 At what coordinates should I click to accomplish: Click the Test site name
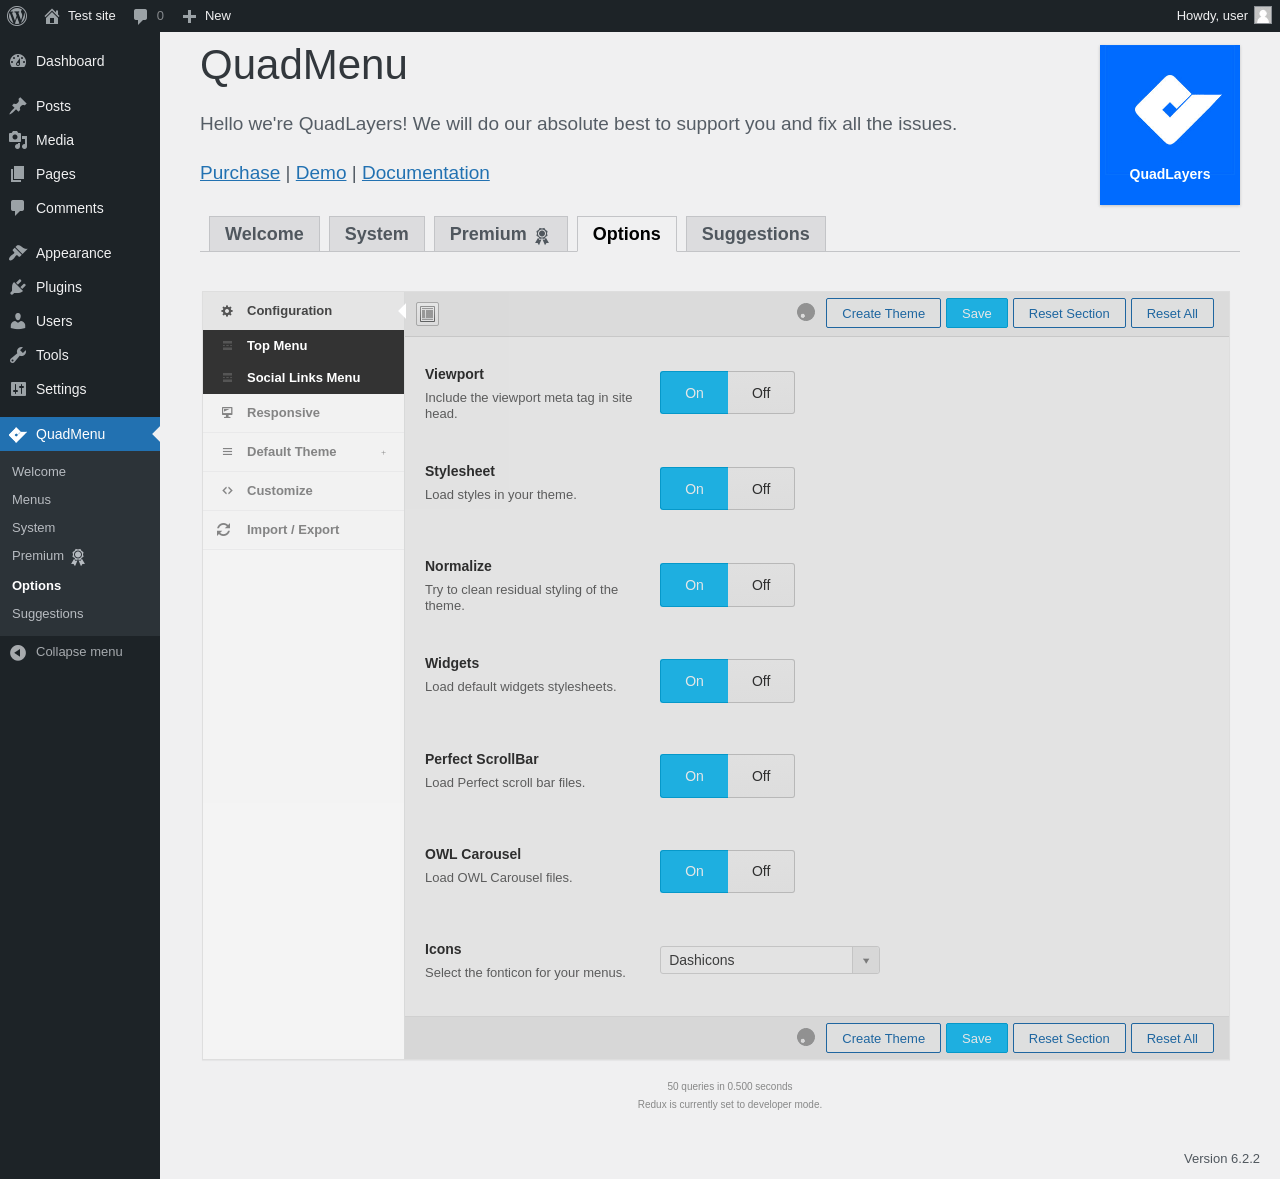click(x=92, y=16)
